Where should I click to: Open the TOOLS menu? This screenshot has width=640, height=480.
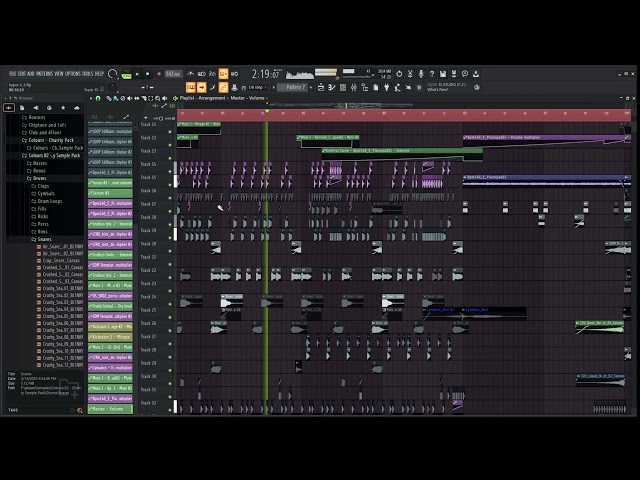(x=88, y=74)
